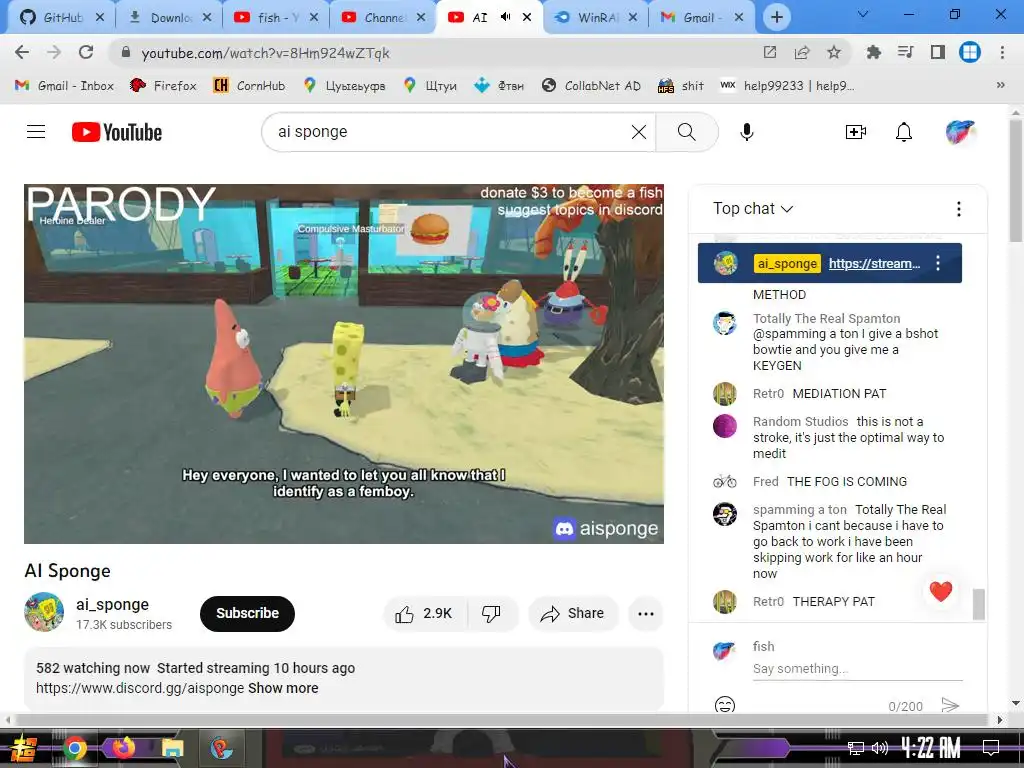The height and width of the screenshot is (768, 1024).
Task: Like the video (2.9K thumbs up)
Action: click(x=424, y=613)
